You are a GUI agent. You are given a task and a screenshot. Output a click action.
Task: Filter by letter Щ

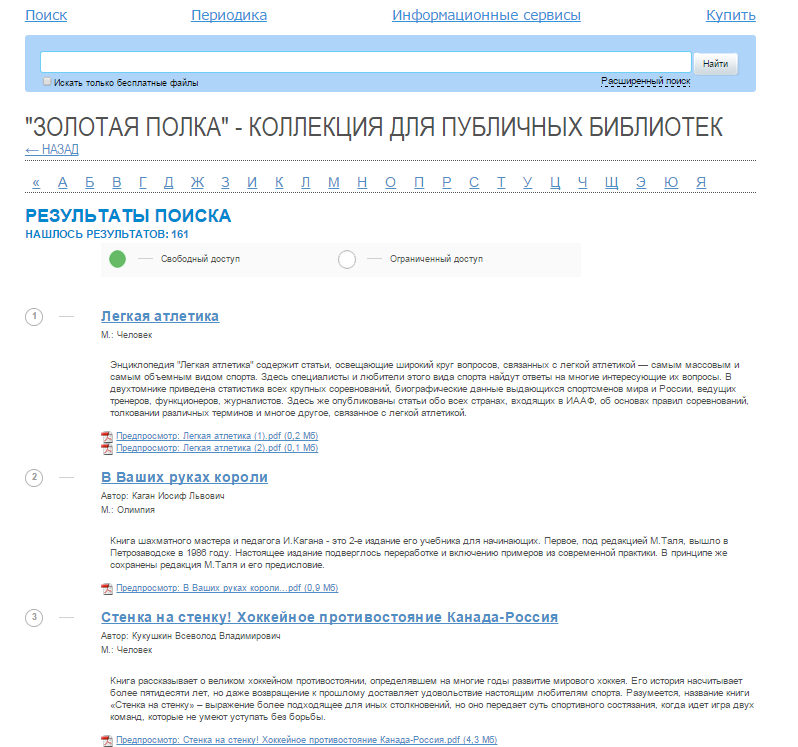(x=611, y=182)
